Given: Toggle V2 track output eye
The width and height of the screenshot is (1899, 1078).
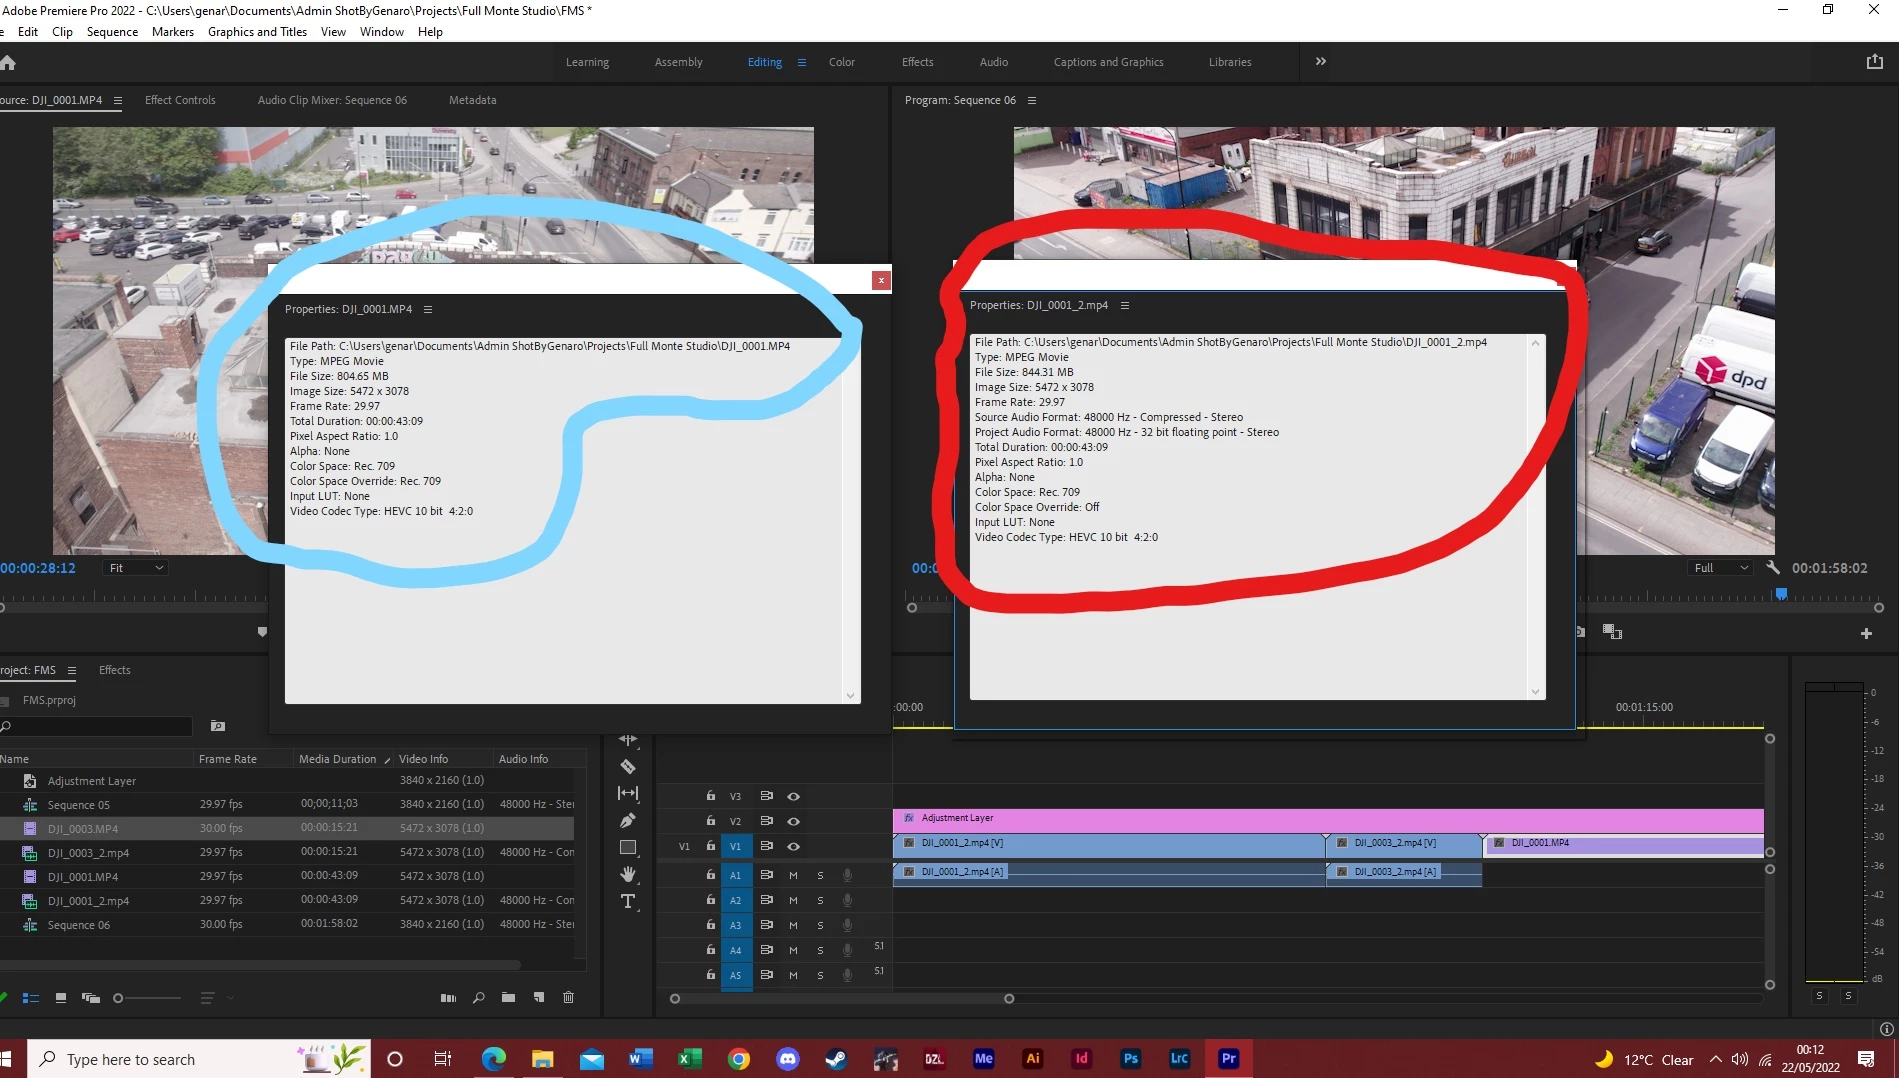Looking at the screenshot, I should point(793,821).
